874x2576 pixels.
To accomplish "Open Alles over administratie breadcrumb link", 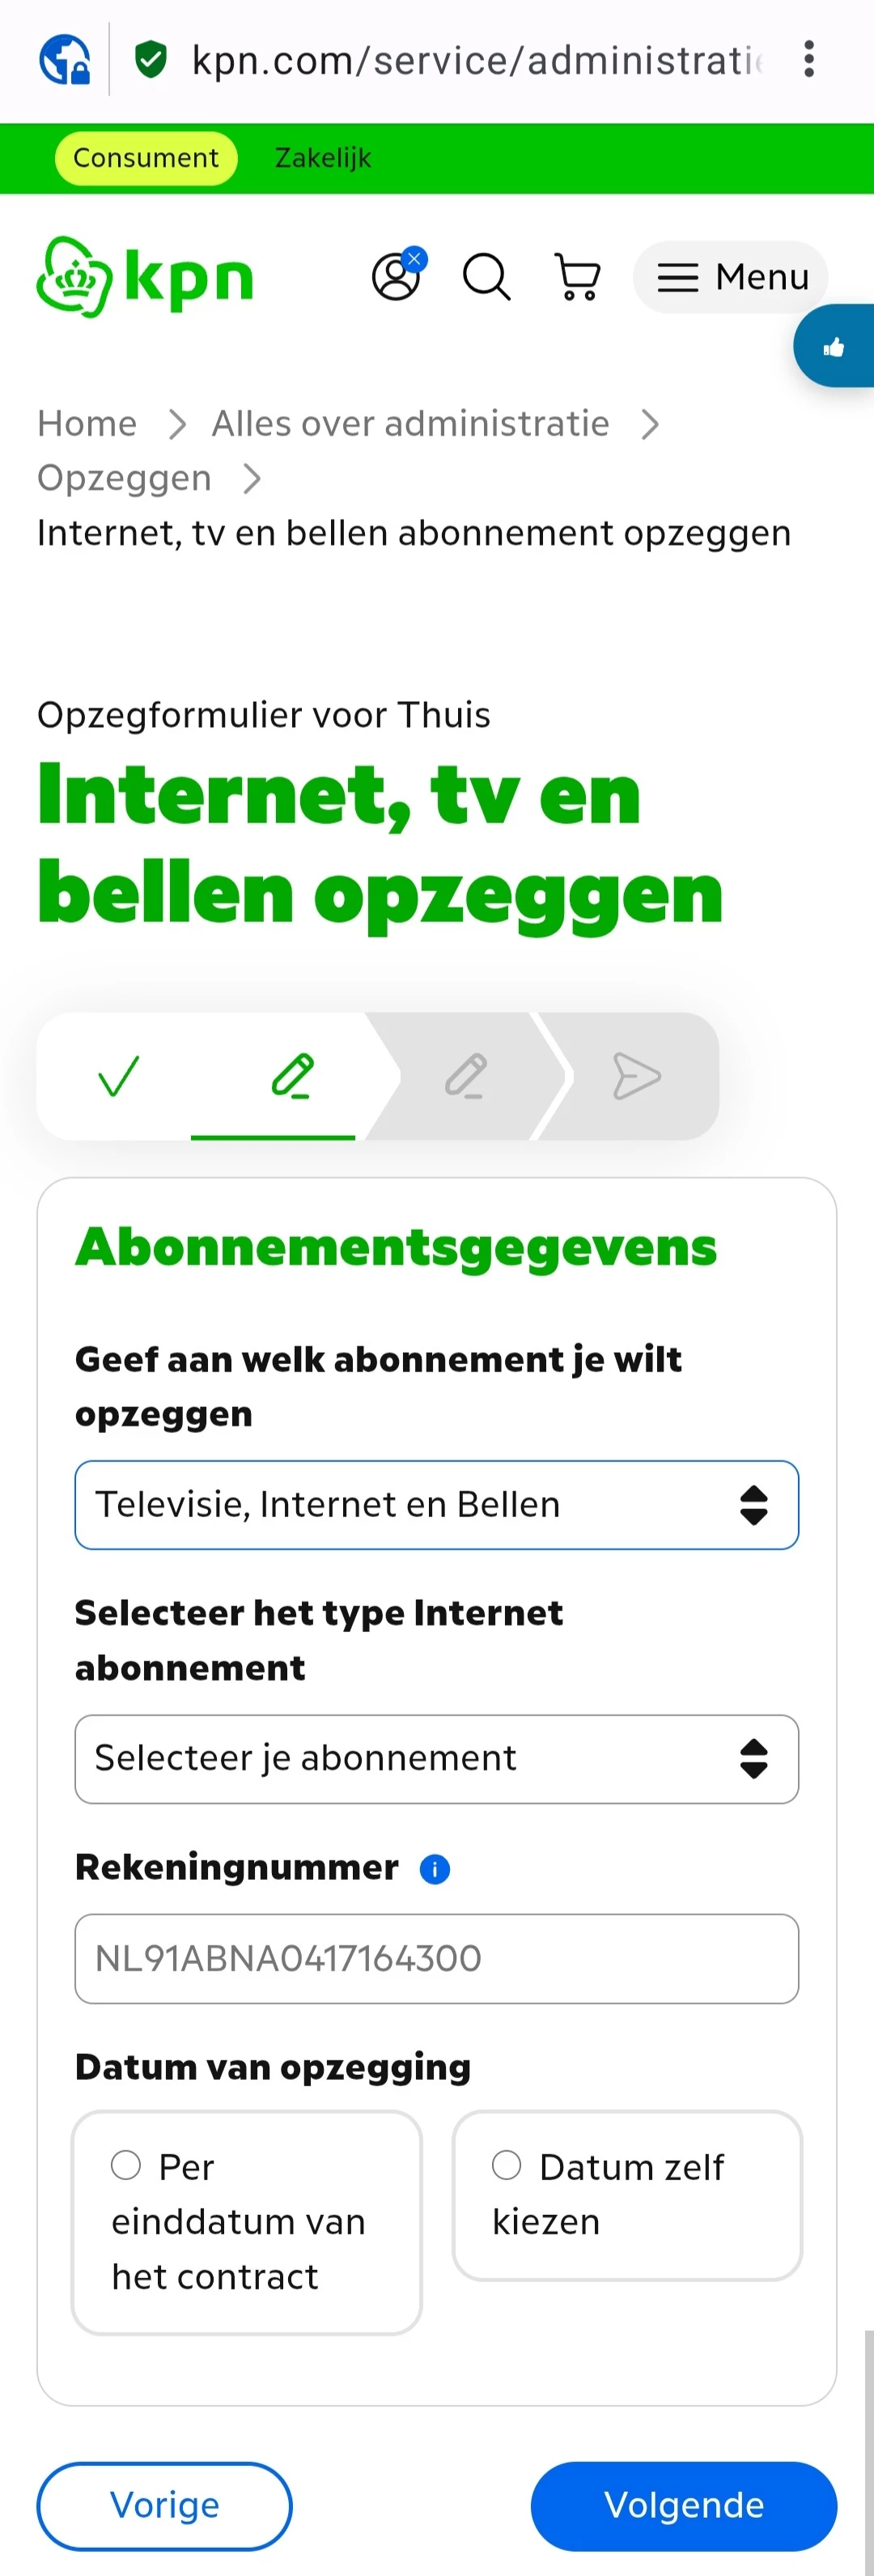I will (x=410, y=424).
